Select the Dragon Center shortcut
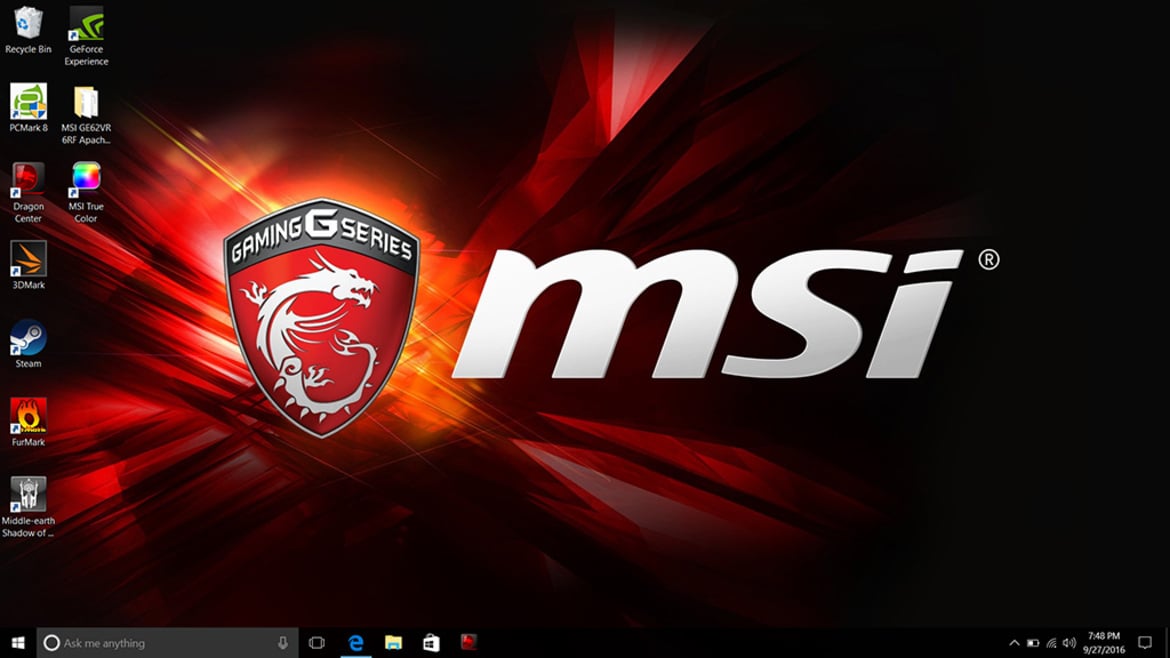 click(28, 193)
